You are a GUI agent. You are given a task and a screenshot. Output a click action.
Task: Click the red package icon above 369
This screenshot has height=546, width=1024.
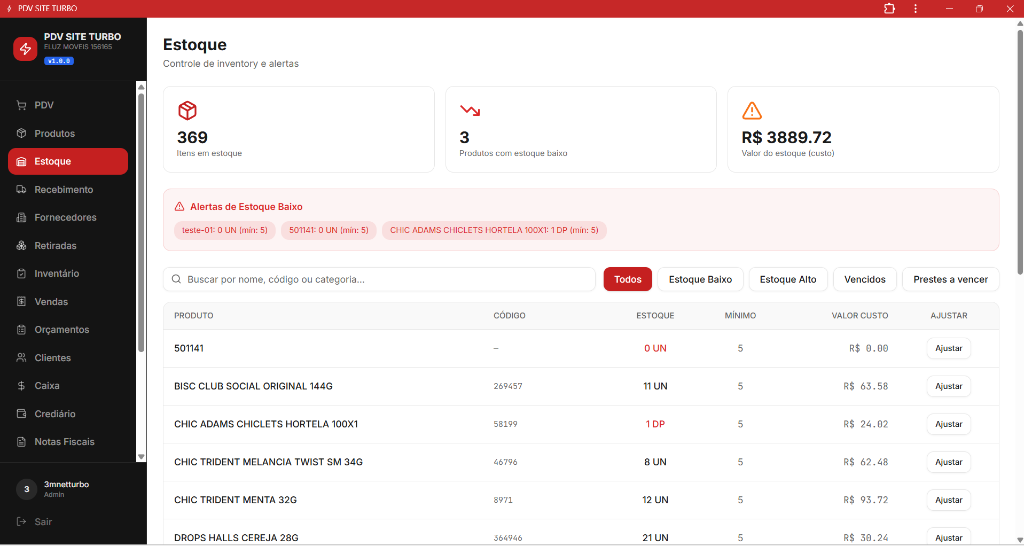click(187, 110)
